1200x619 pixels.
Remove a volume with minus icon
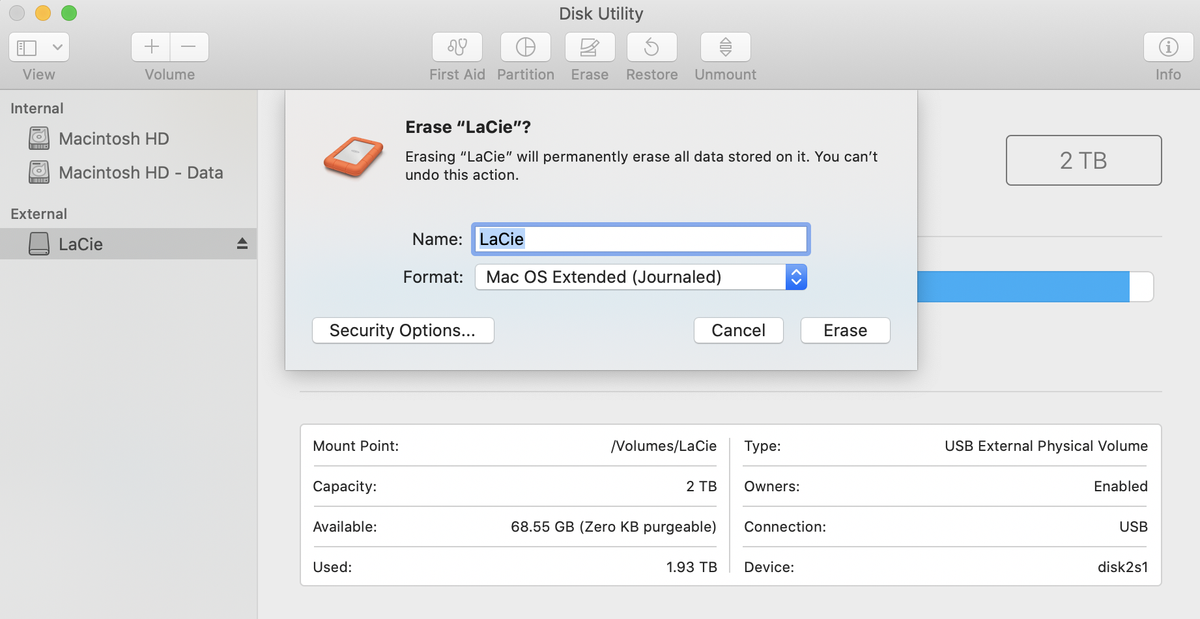point(189,47)
